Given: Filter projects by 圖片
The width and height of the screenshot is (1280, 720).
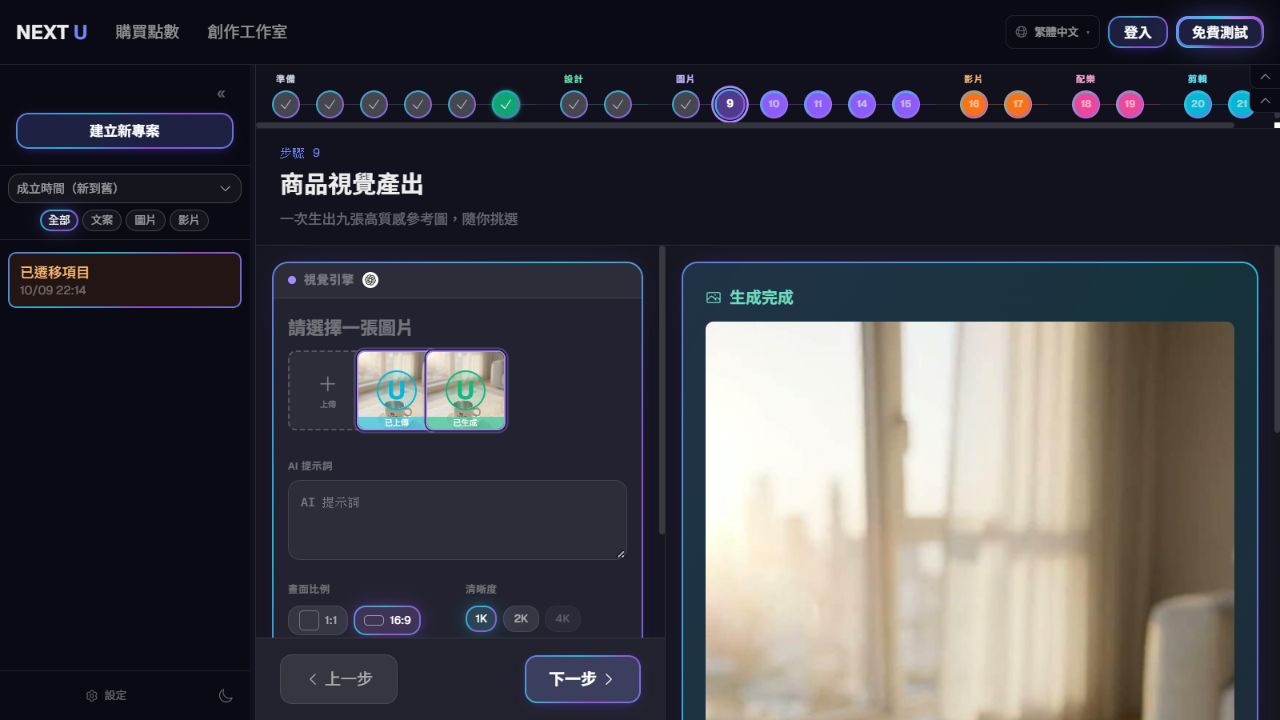Looking at the screenshot, I should click(x=145, y=220).
